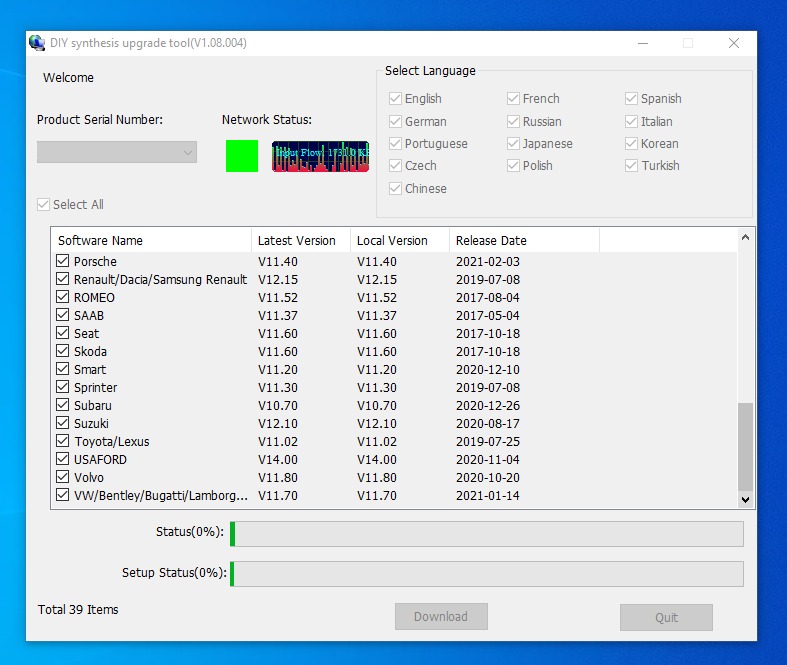
Task: Click the app globe icon in title bar
Action: pos(37,43)
